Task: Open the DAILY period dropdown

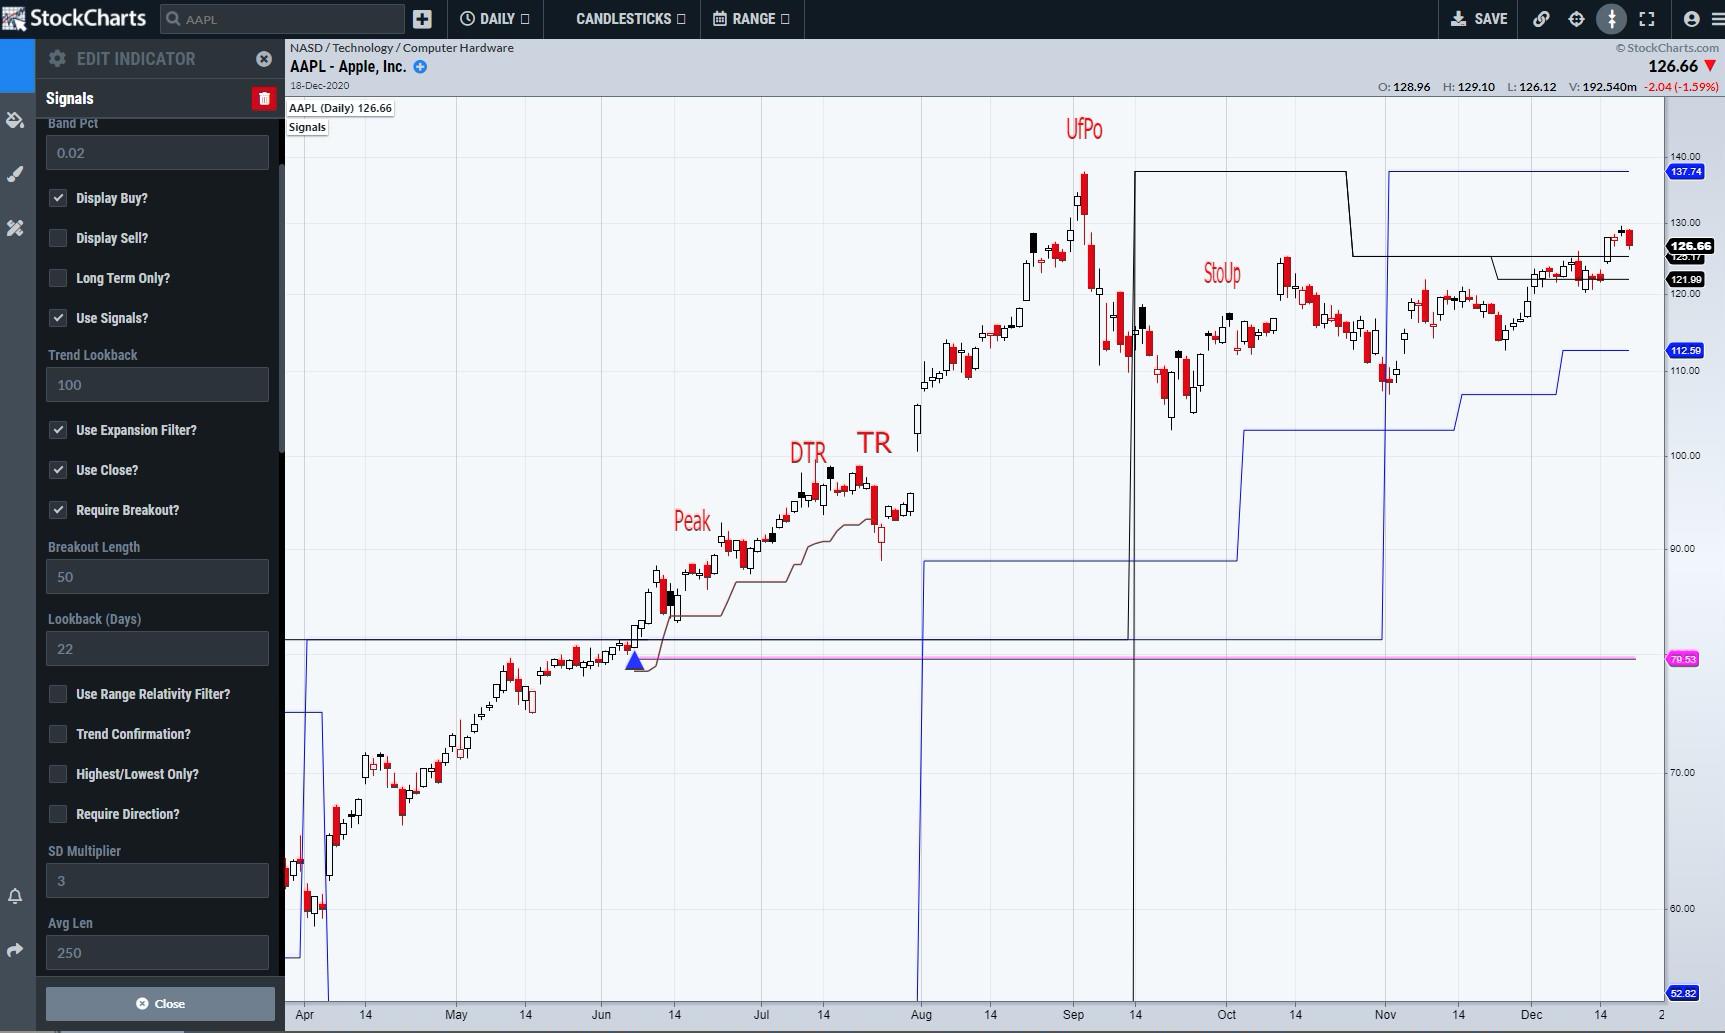Action: click(494, 19)
